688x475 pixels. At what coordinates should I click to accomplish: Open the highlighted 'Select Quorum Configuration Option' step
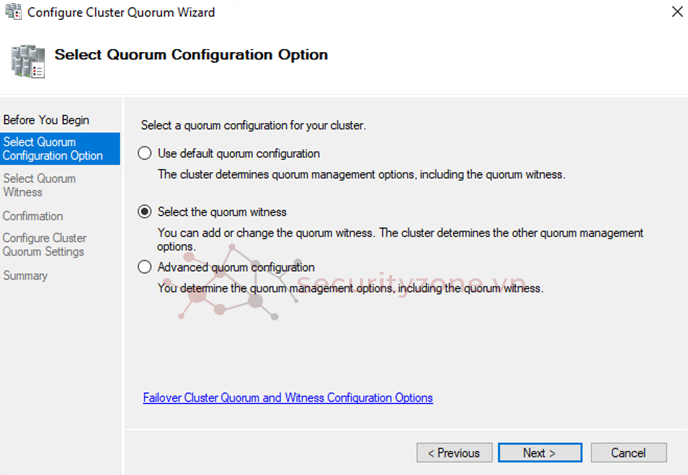(53, 149)
